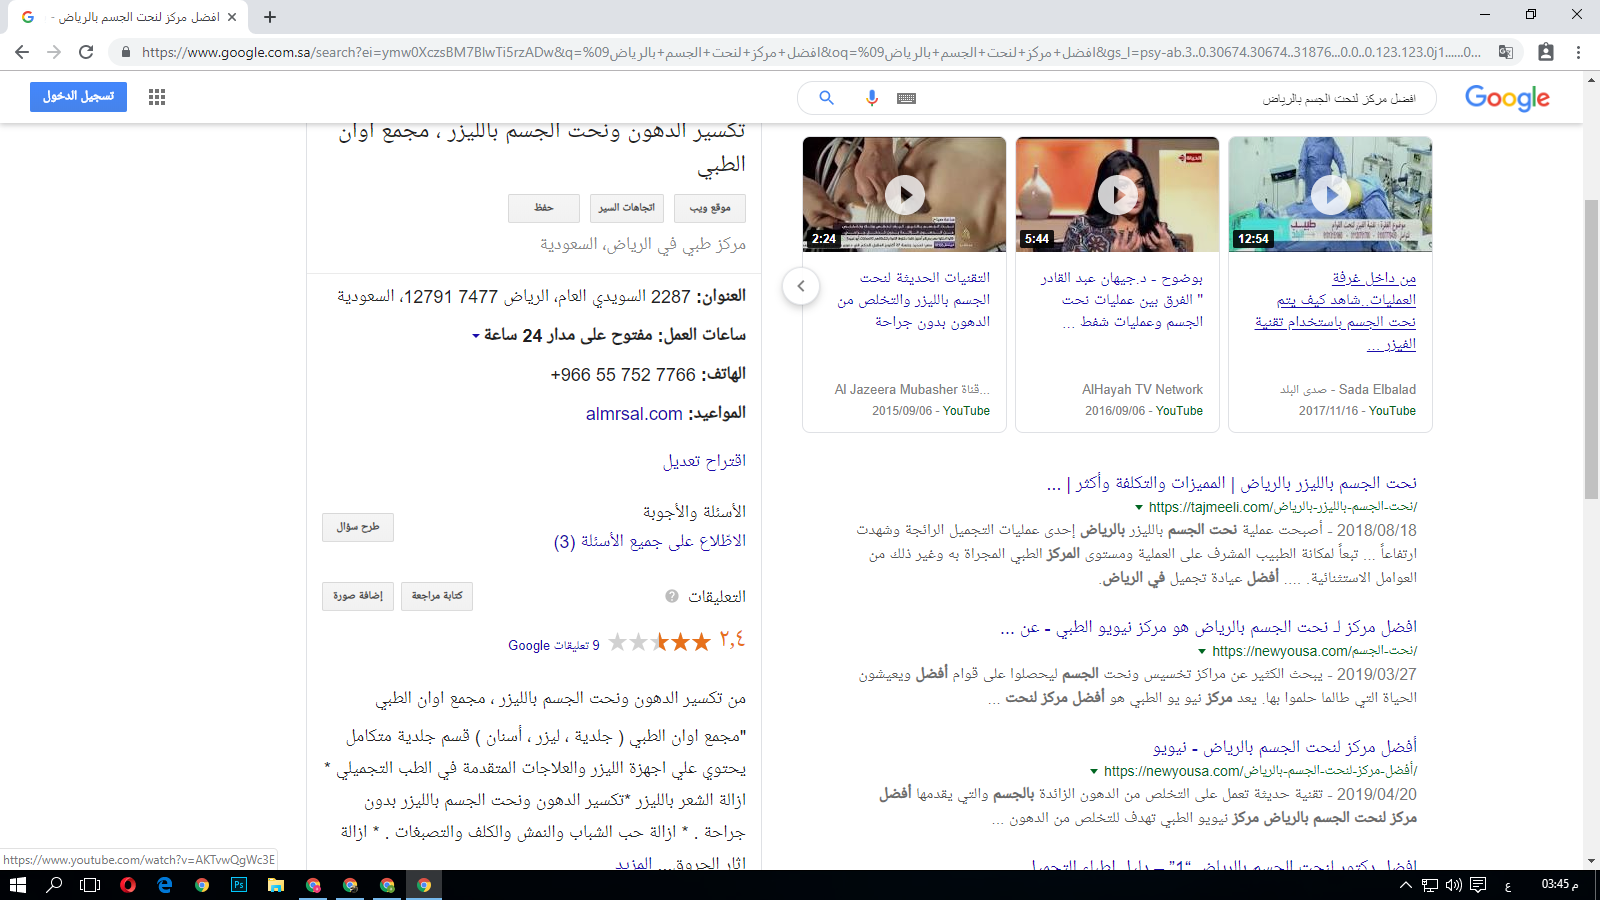Open first newyousa.com result title about نيويو
Viewport: 1600px width, 900px height.
tap(1208, 628)
